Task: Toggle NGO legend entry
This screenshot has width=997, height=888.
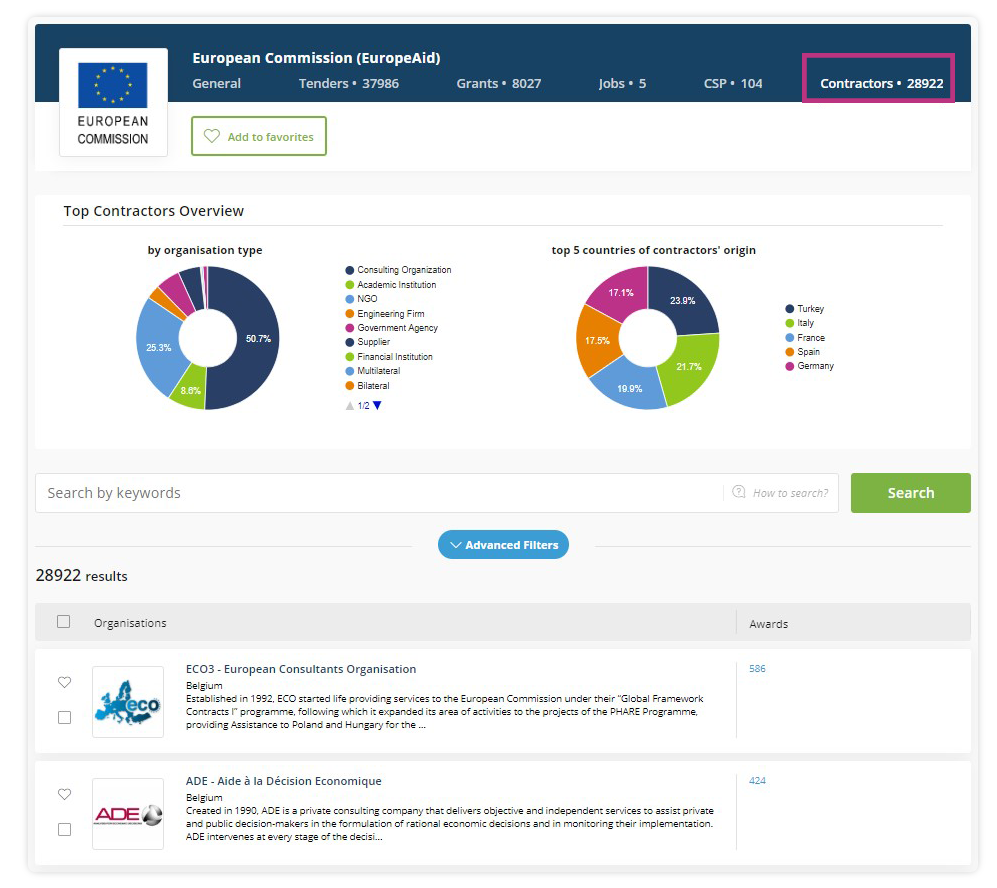Action: [x=361, y=299]
